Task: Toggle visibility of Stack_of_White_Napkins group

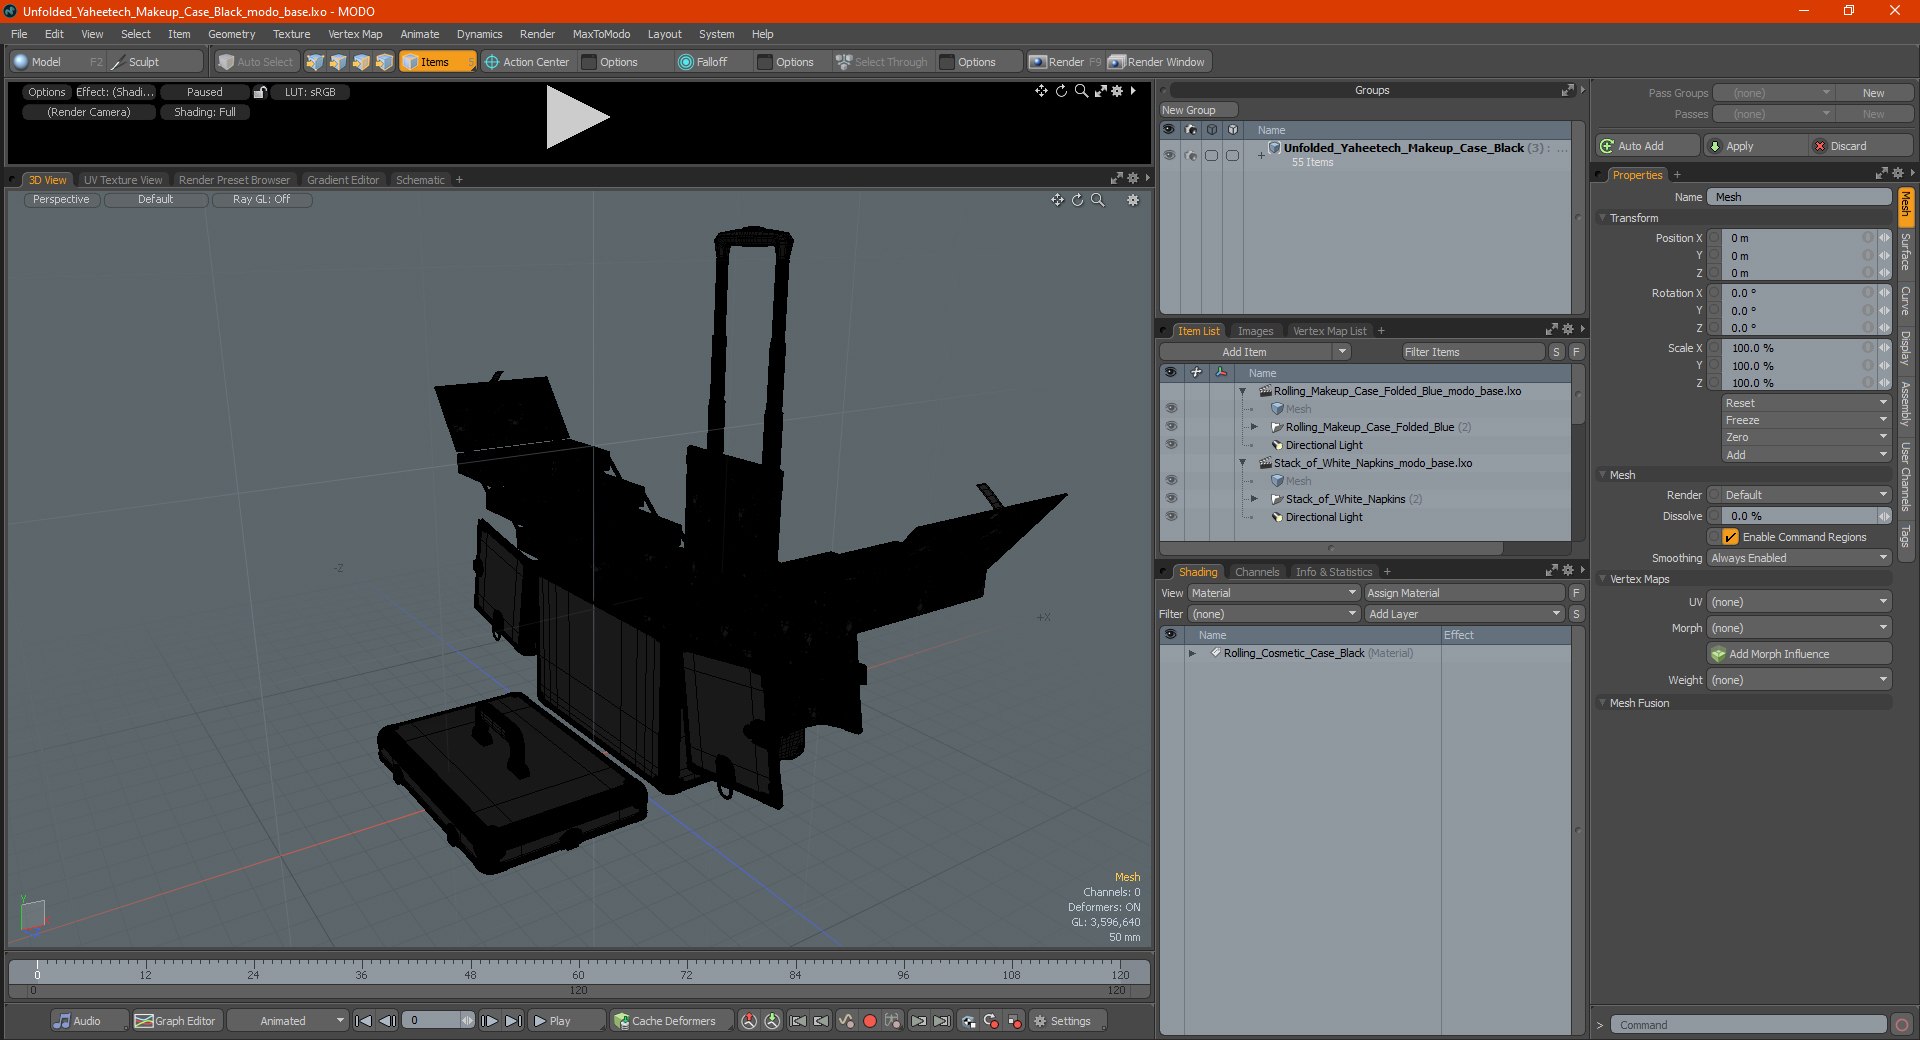Action: click(1171, 499)
